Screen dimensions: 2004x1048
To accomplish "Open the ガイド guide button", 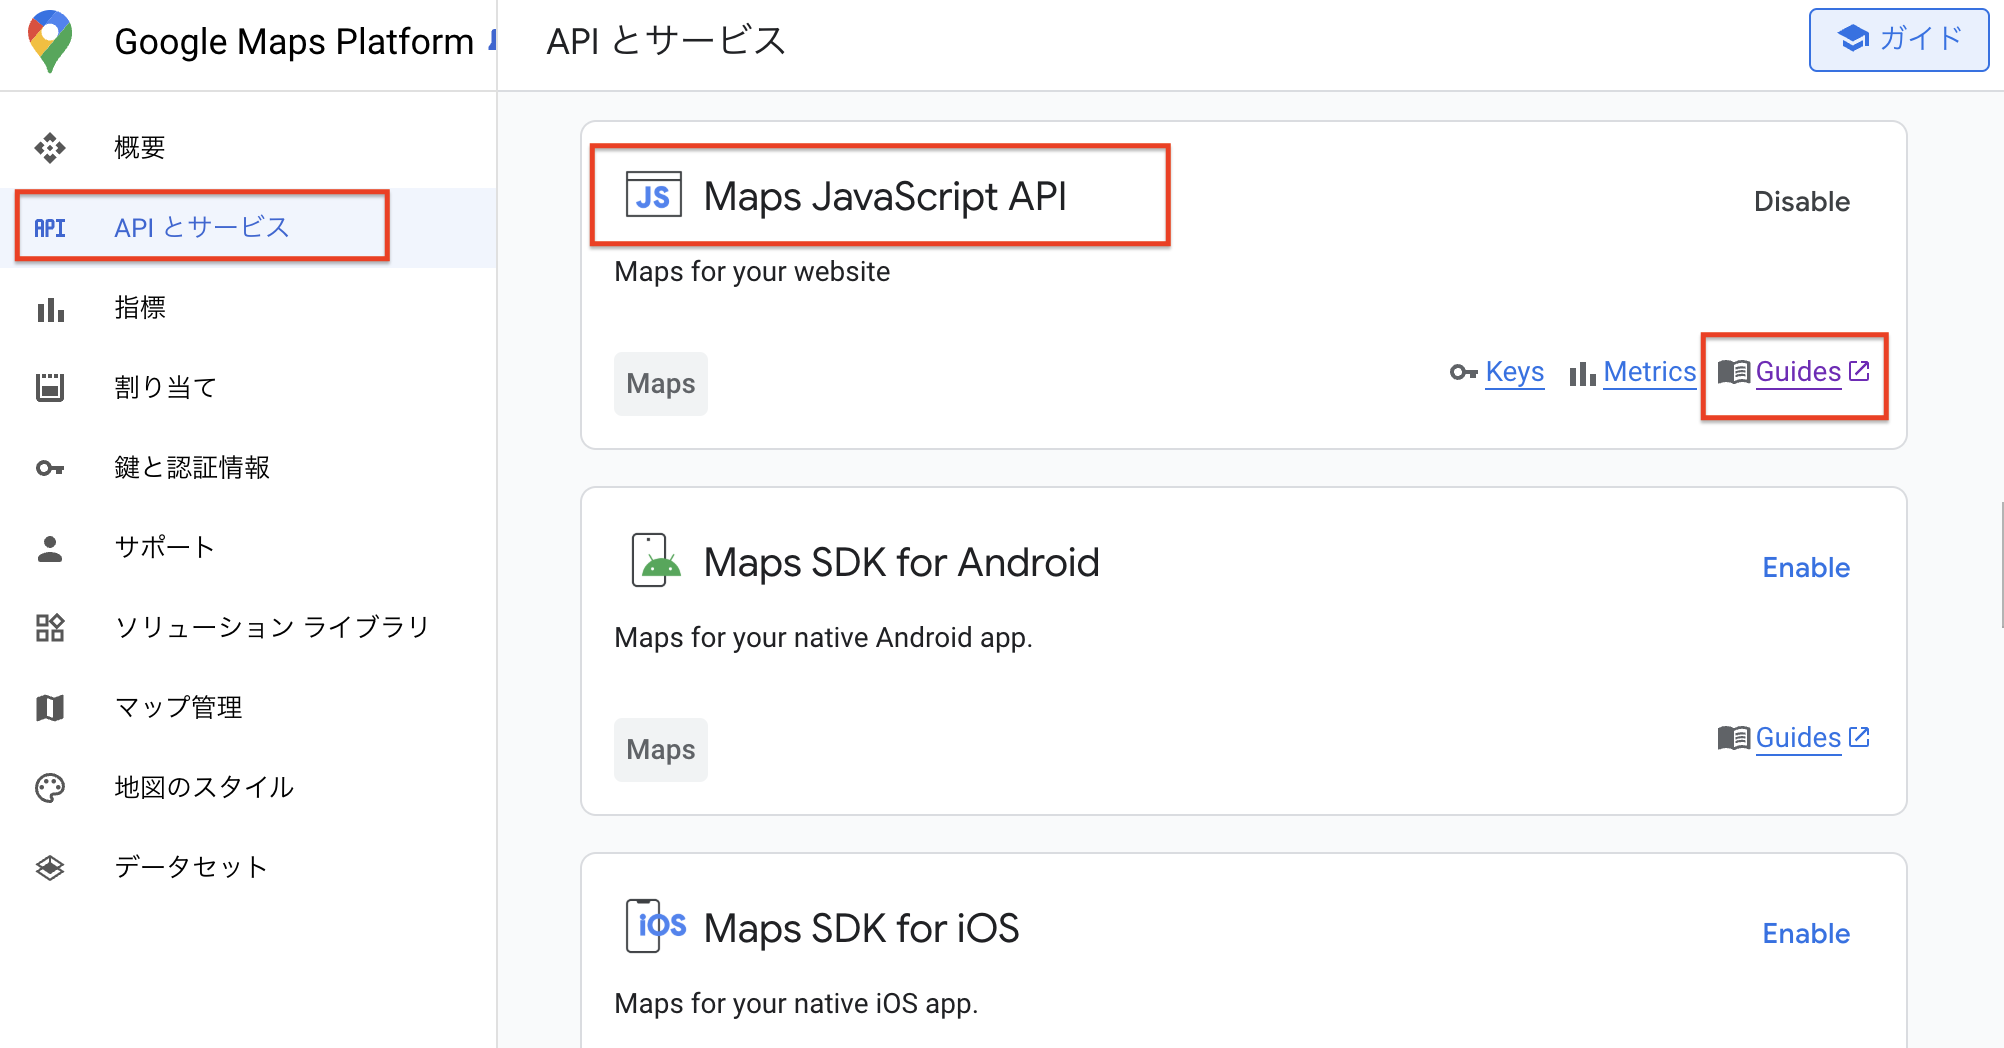I will pyautogui.click(x=1899, y=40).
